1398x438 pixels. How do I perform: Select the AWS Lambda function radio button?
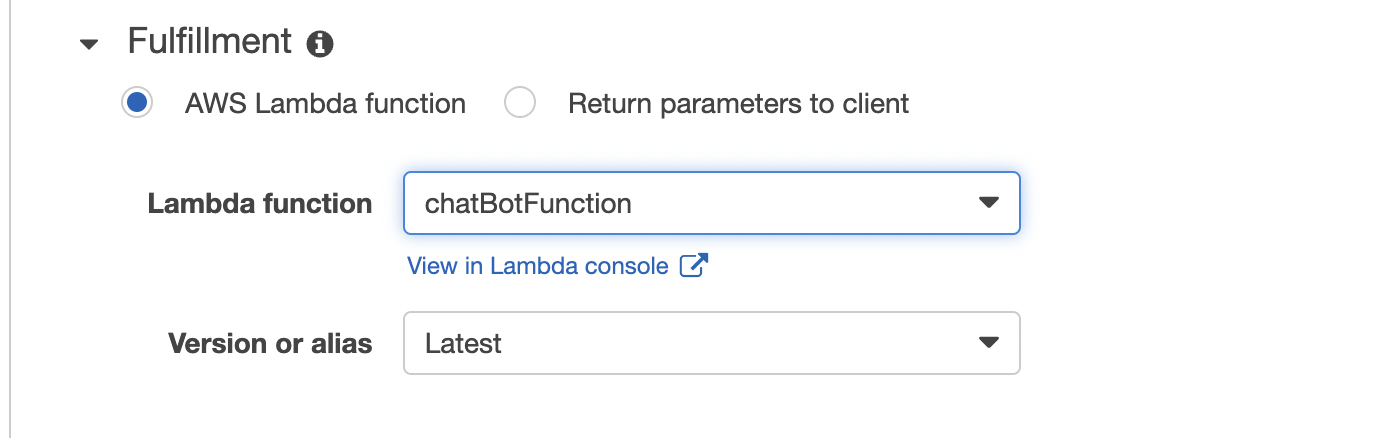tap(137, 103)
